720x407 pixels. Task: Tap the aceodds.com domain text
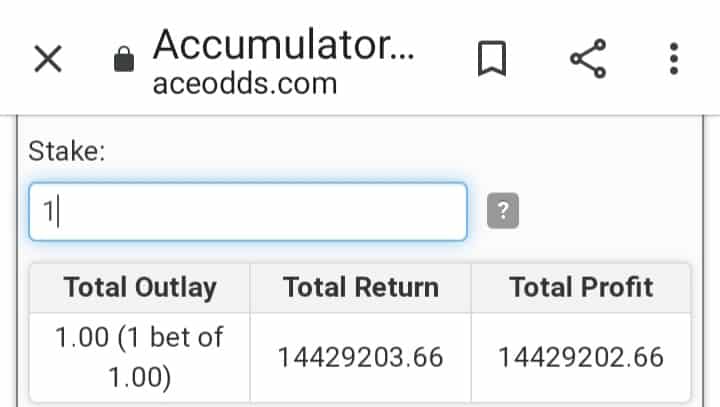point(245,84)
